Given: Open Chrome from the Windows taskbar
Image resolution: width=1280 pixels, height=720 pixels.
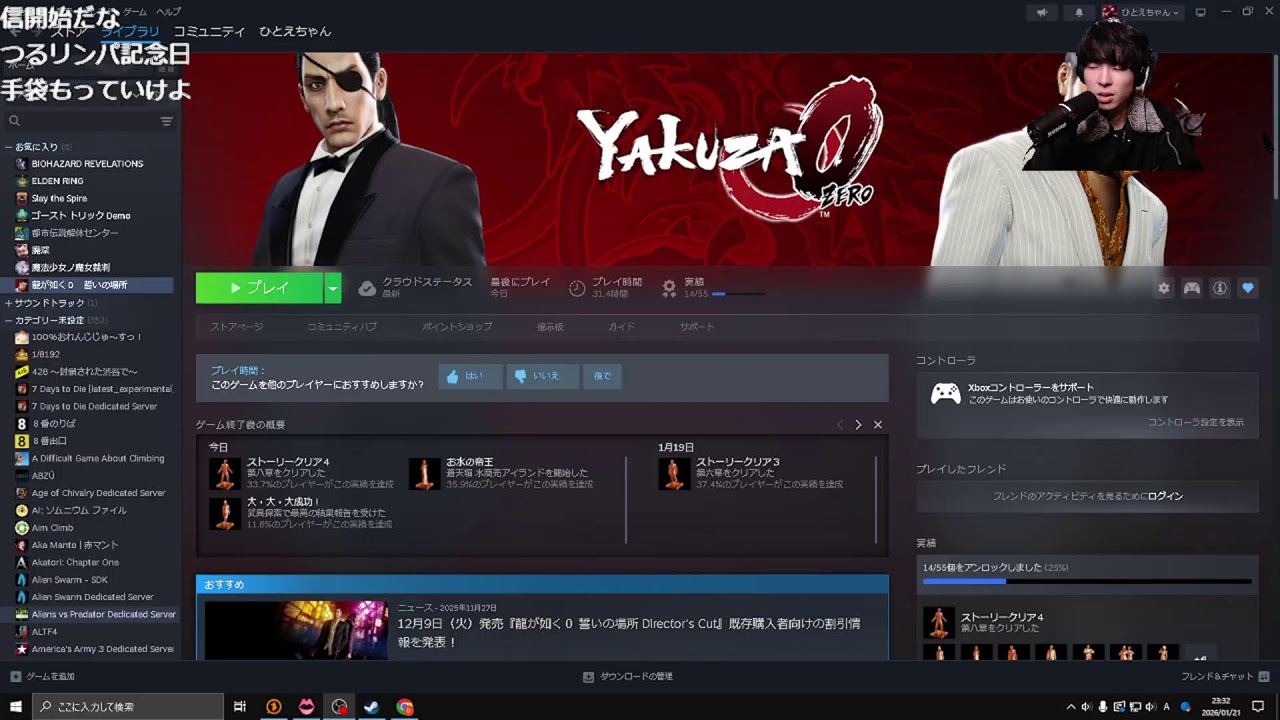Looking at the screenshot, I should coord(405,706).
